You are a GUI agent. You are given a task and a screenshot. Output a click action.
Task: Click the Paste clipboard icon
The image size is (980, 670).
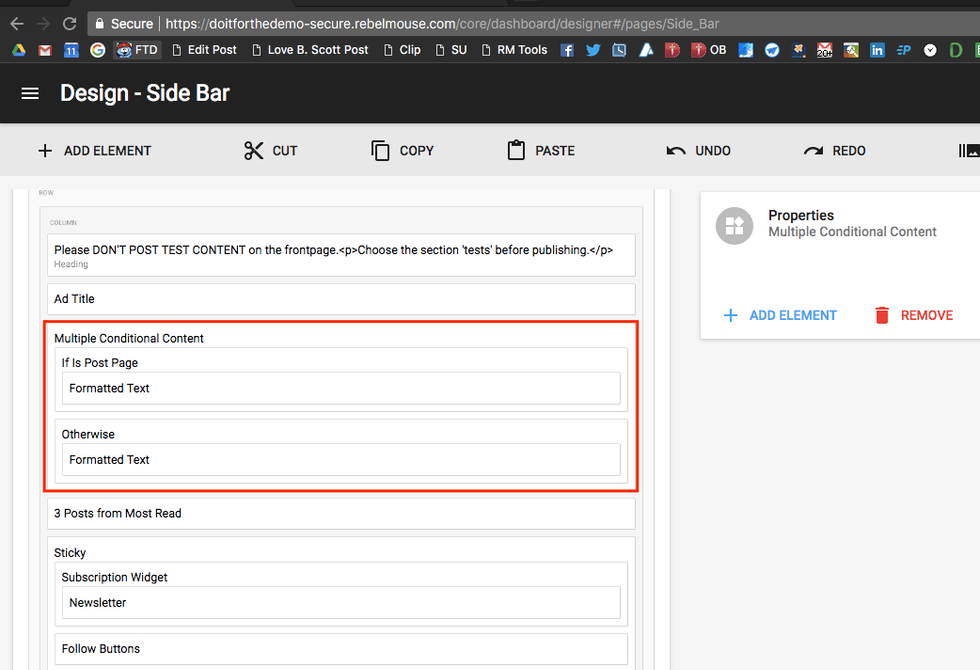click(516, 151)
